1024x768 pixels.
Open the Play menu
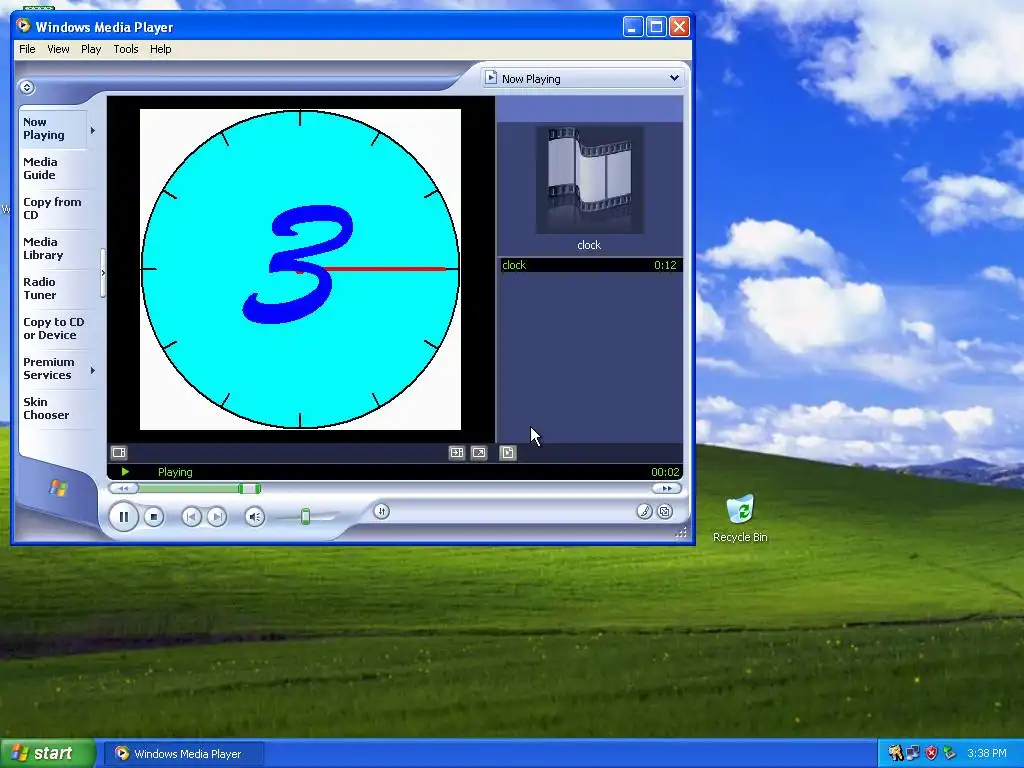pos(91,49)
